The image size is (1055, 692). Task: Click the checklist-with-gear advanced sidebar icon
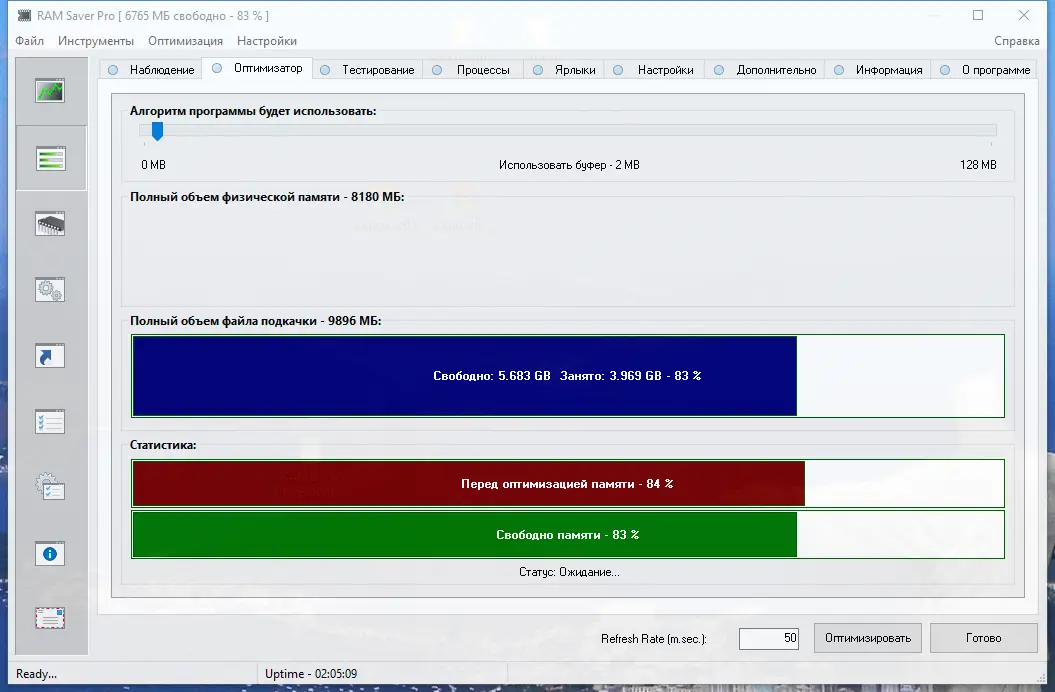[50, 487]
